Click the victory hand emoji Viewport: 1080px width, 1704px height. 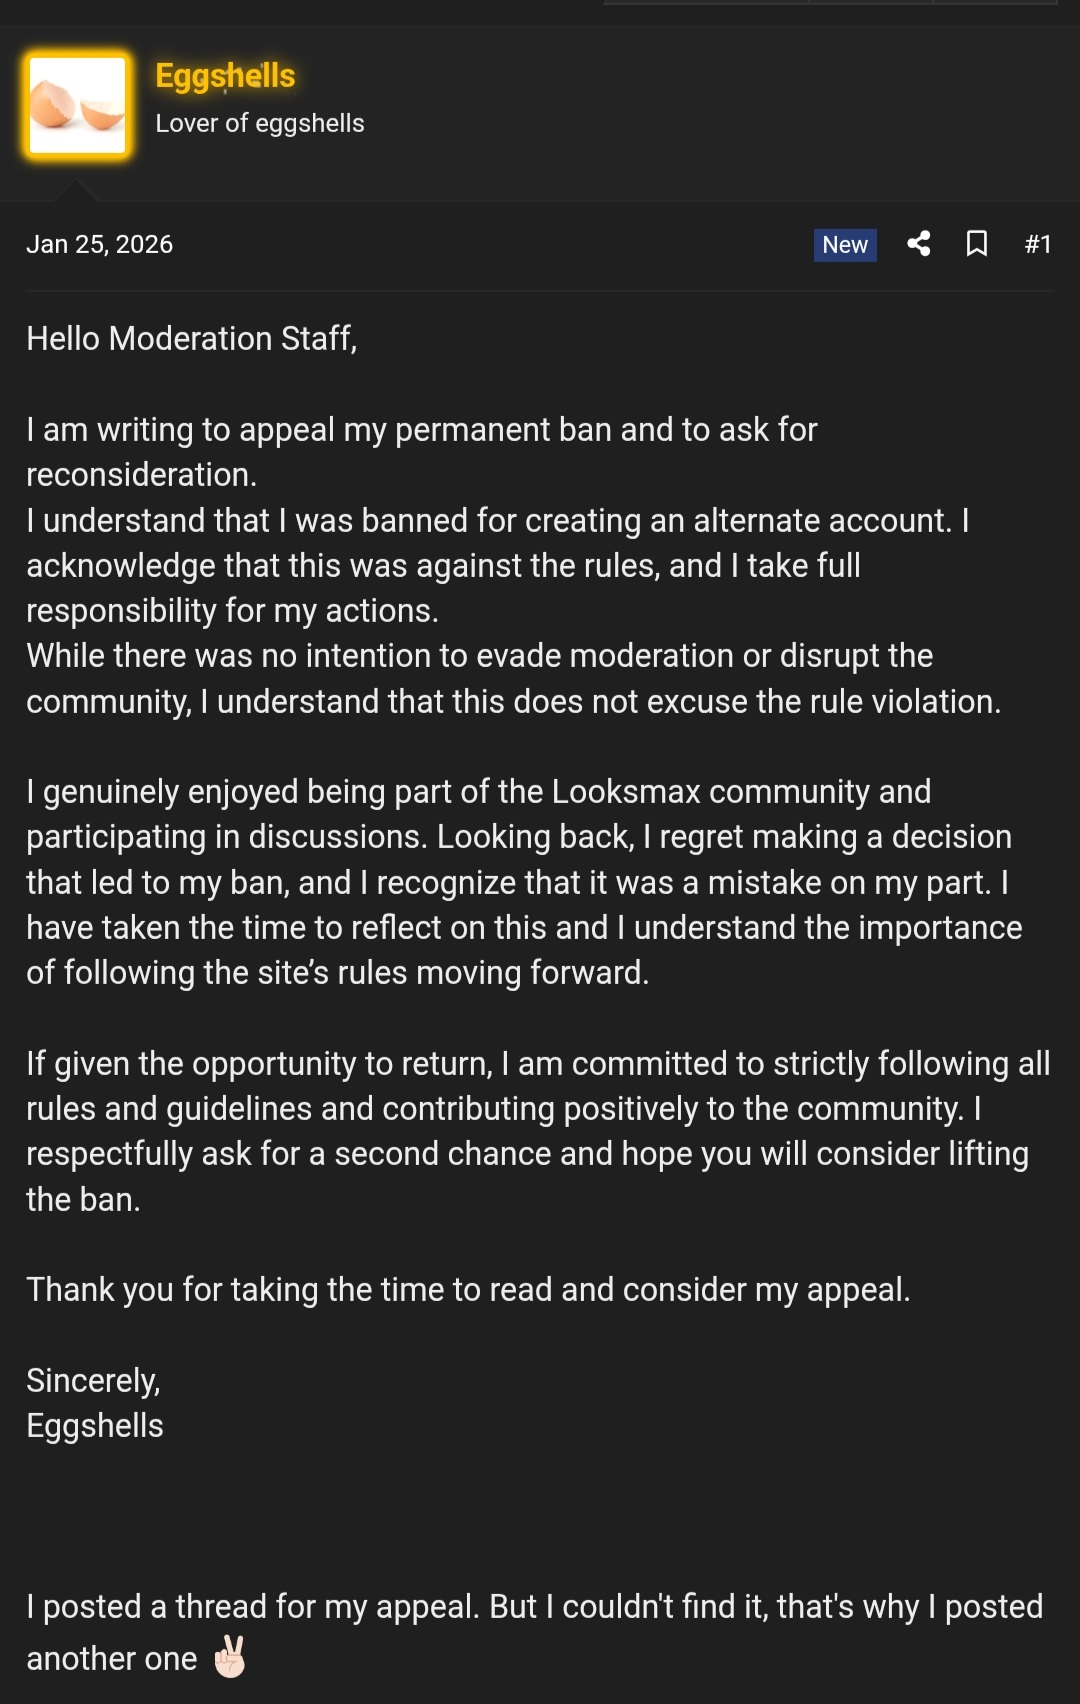coord(230,1657)
